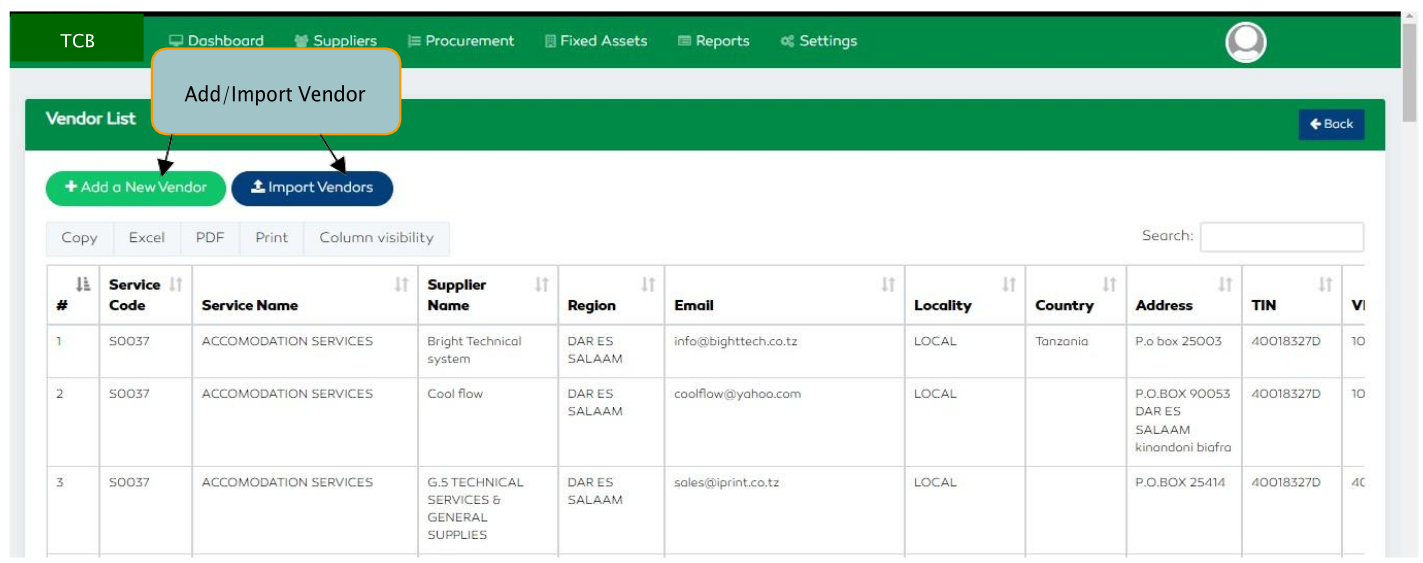The width and height of the screenshot is (1423, 563).
Task: Print the vendor list
Action: (x=271, y=238)
